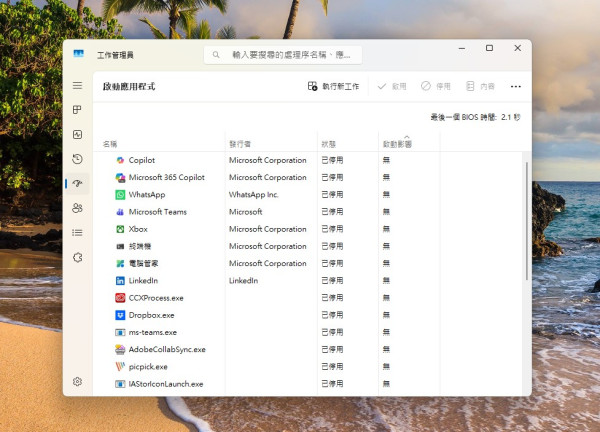
Task: Click the ms-teams.exe icon
Action: pos(120,332)
